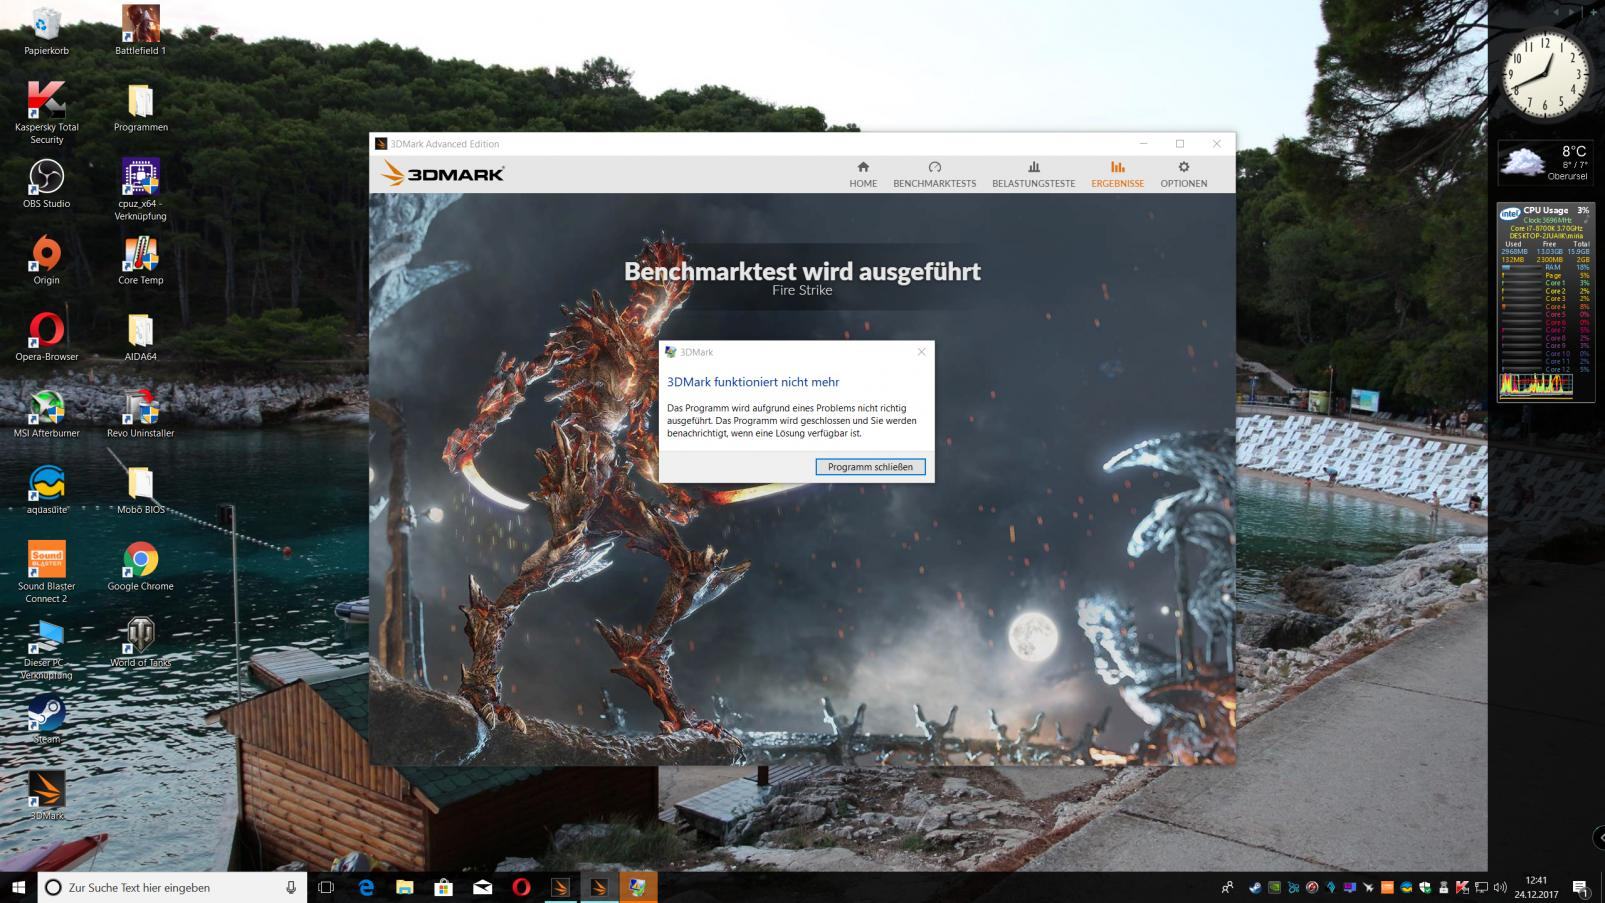Open Revo Uninstaller desktop icon
The image size is (1605, 903).
click(140, 413)
